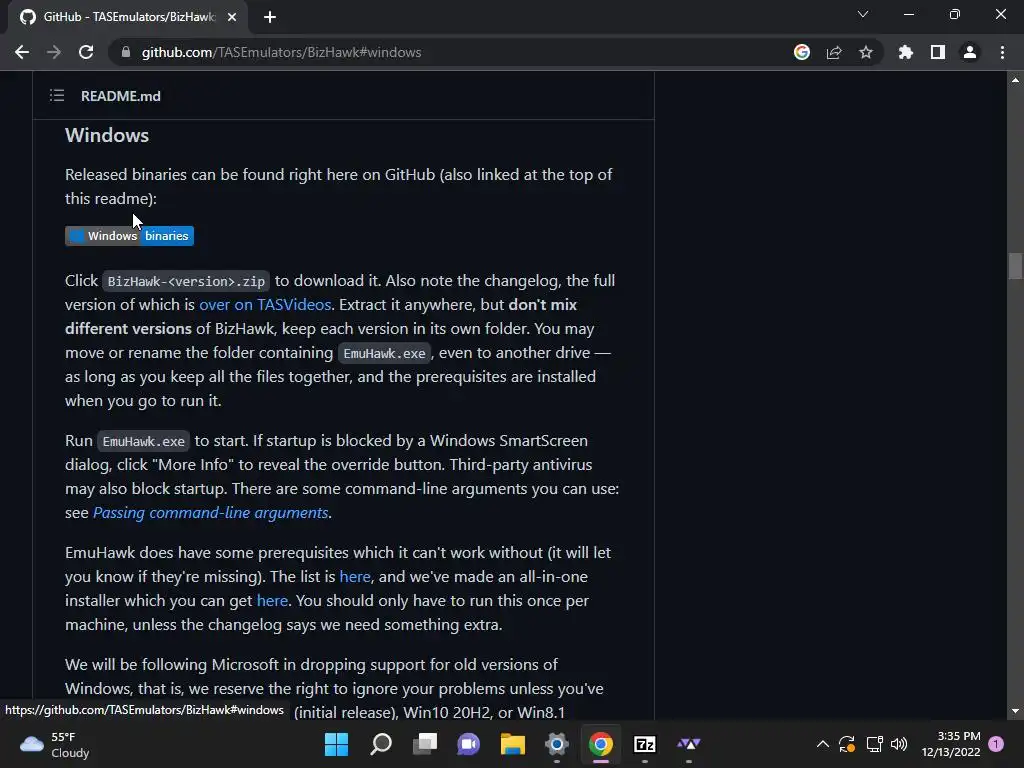Open the Windows Start menu

click(336, 744)
